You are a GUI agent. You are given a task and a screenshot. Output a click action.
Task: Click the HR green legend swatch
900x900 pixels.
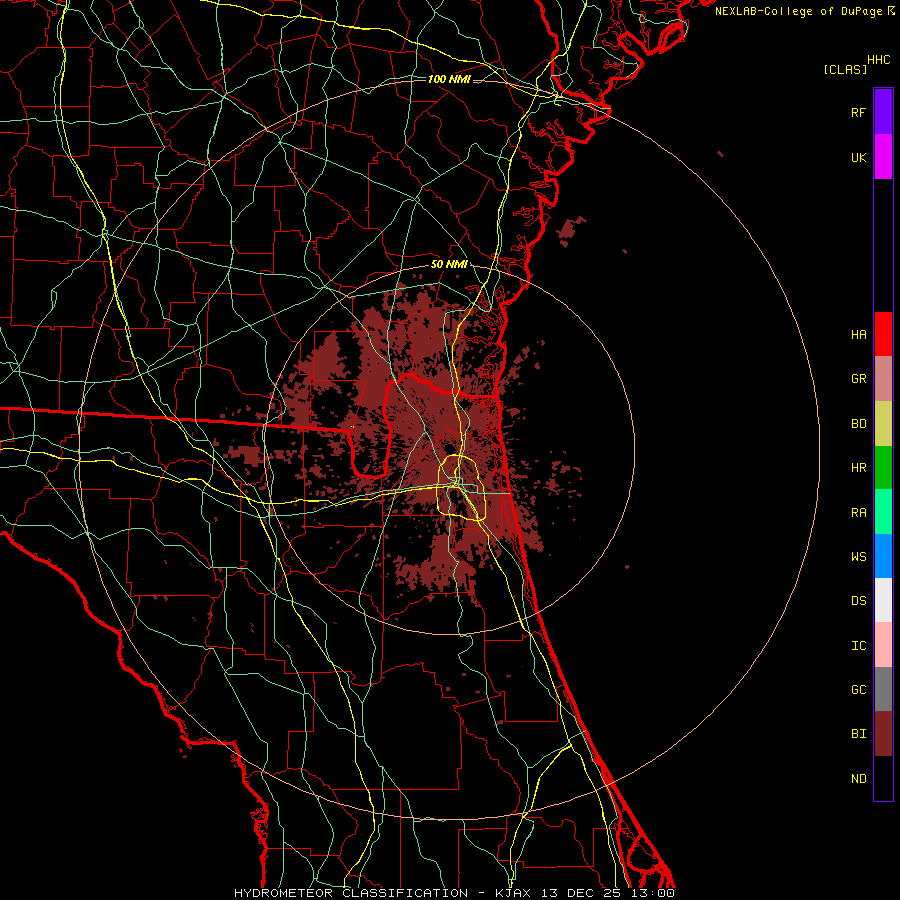(x=883, y=468)
